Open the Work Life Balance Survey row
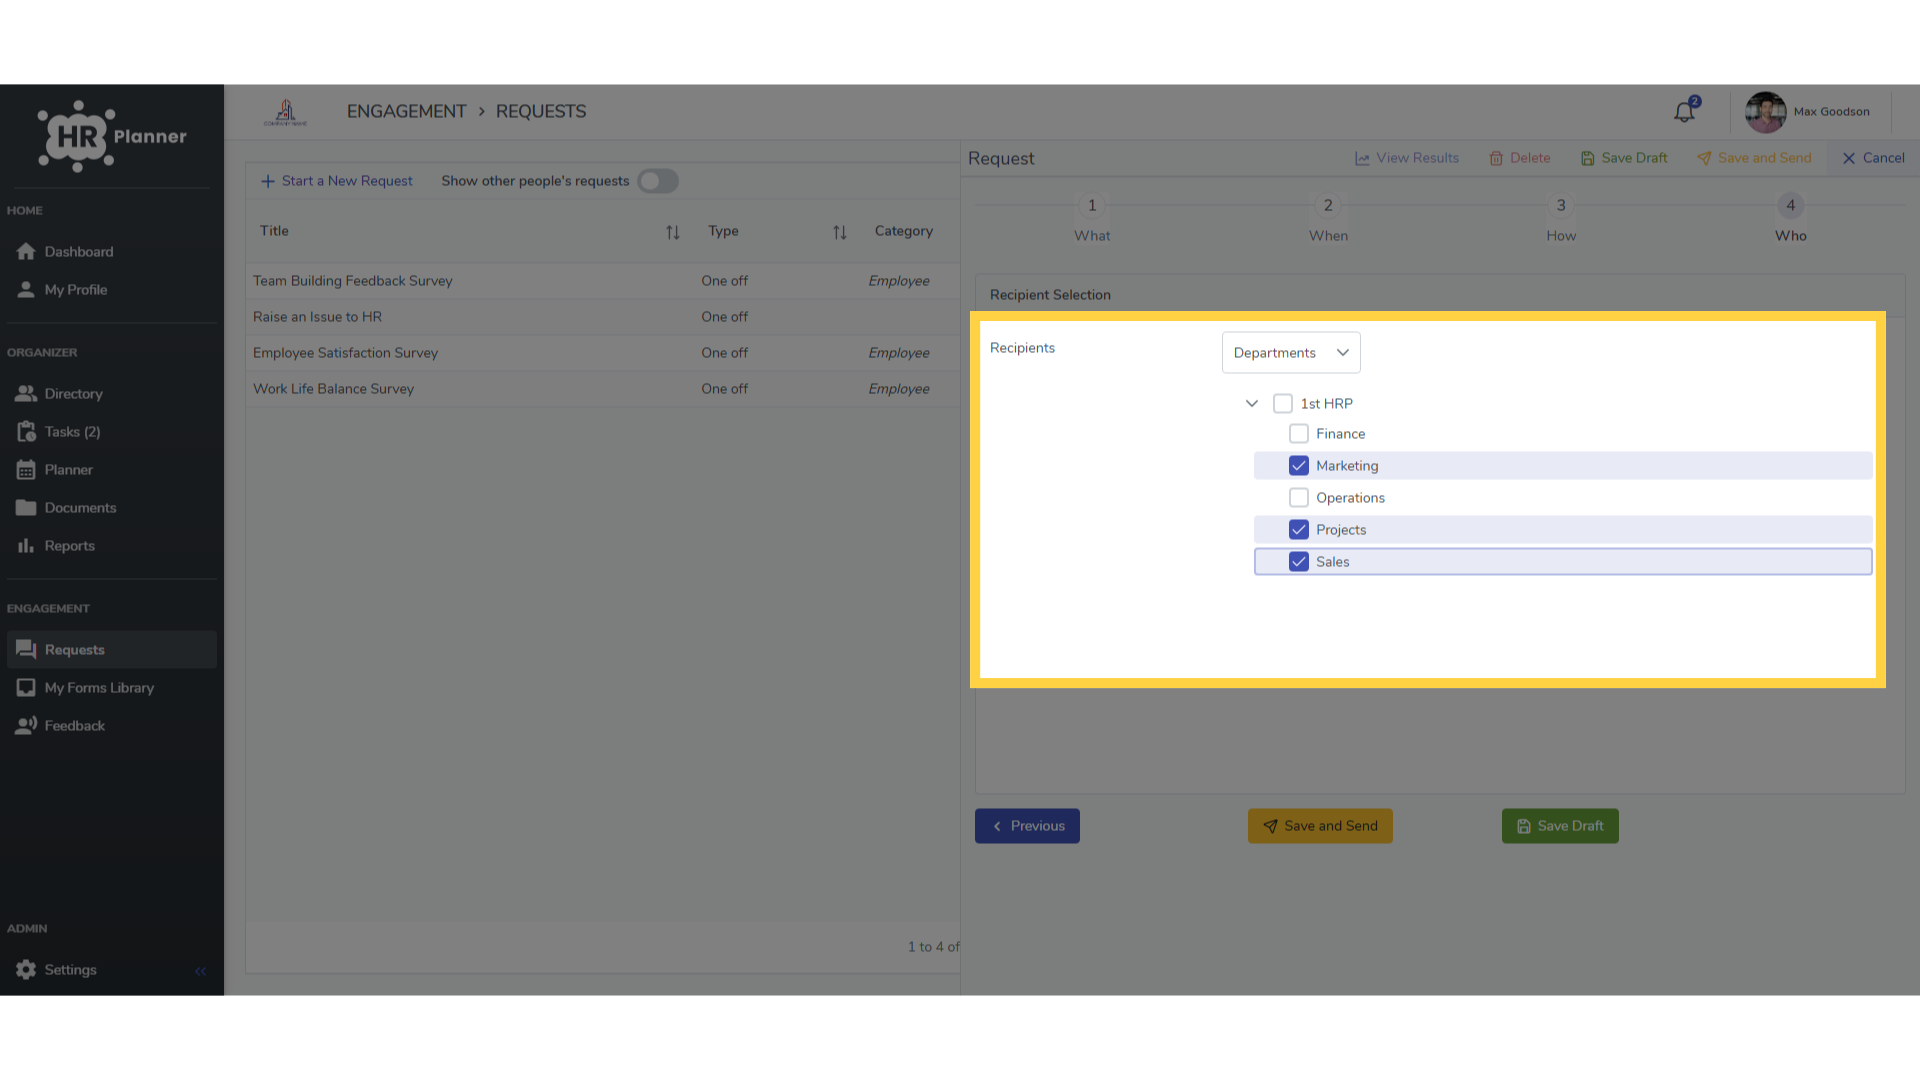This screenshot has width=1920, height=1080. [x=602, y=389]
